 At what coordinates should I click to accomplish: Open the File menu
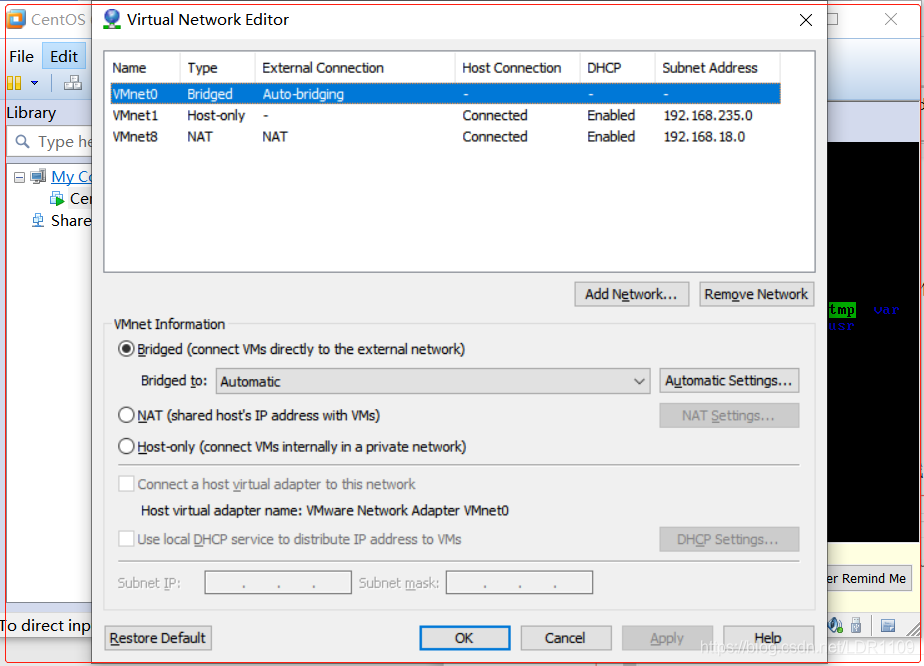click(21, 57)
